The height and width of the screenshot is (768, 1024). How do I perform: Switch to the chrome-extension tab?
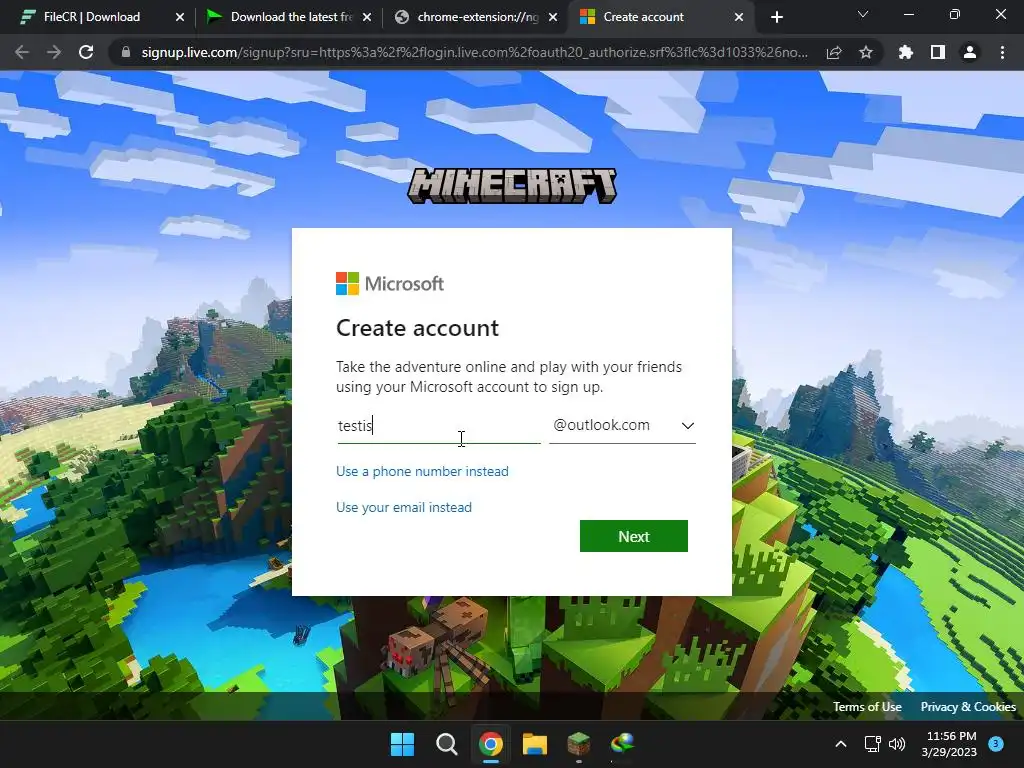[x=477, y=17]
